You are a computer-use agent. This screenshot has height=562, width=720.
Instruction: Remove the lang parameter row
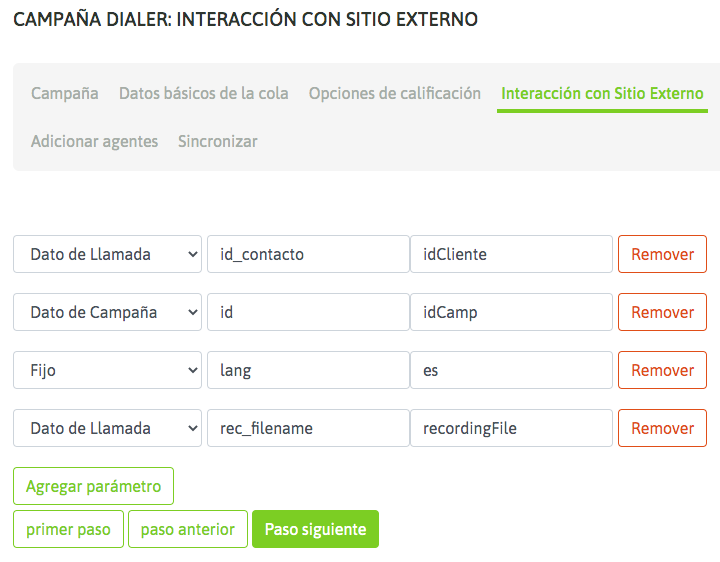(x=662, y=370)
